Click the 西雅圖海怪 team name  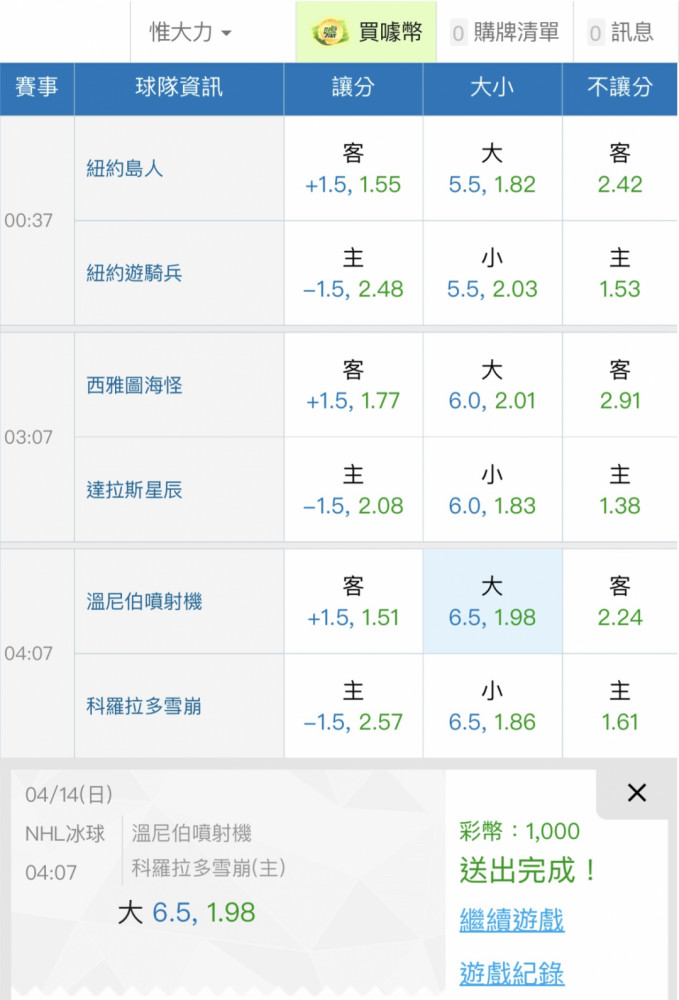pyautogui.click(x=134, y=385)
